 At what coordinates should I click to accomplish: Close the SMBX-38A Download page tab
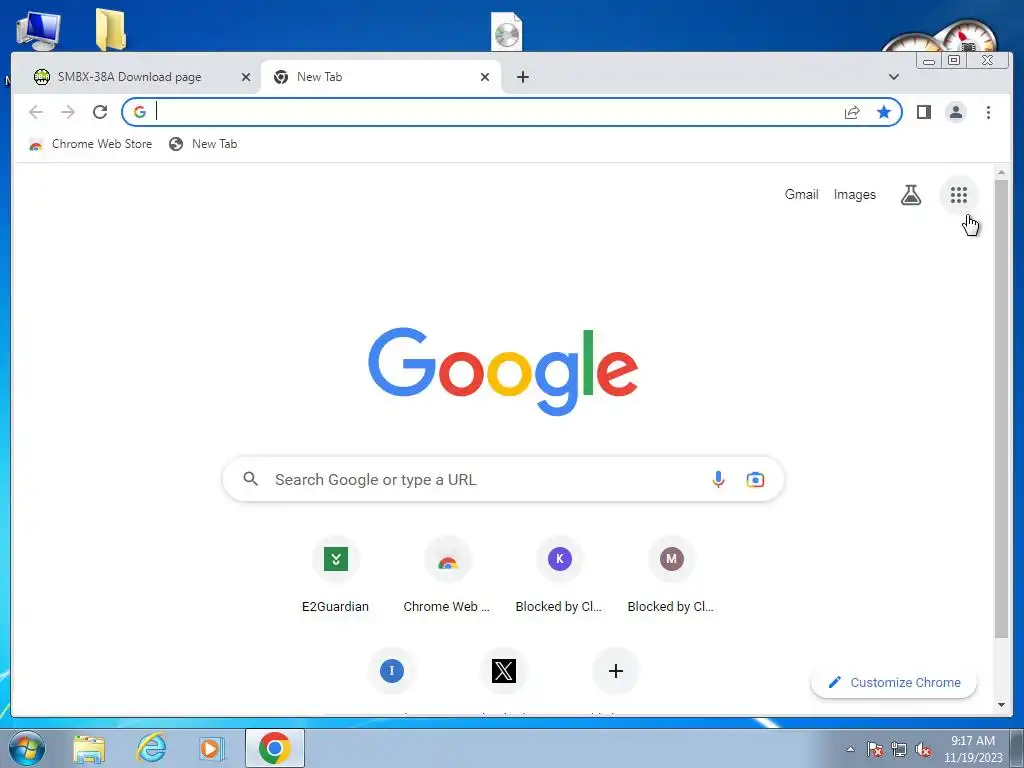click(x=246, y=77)
